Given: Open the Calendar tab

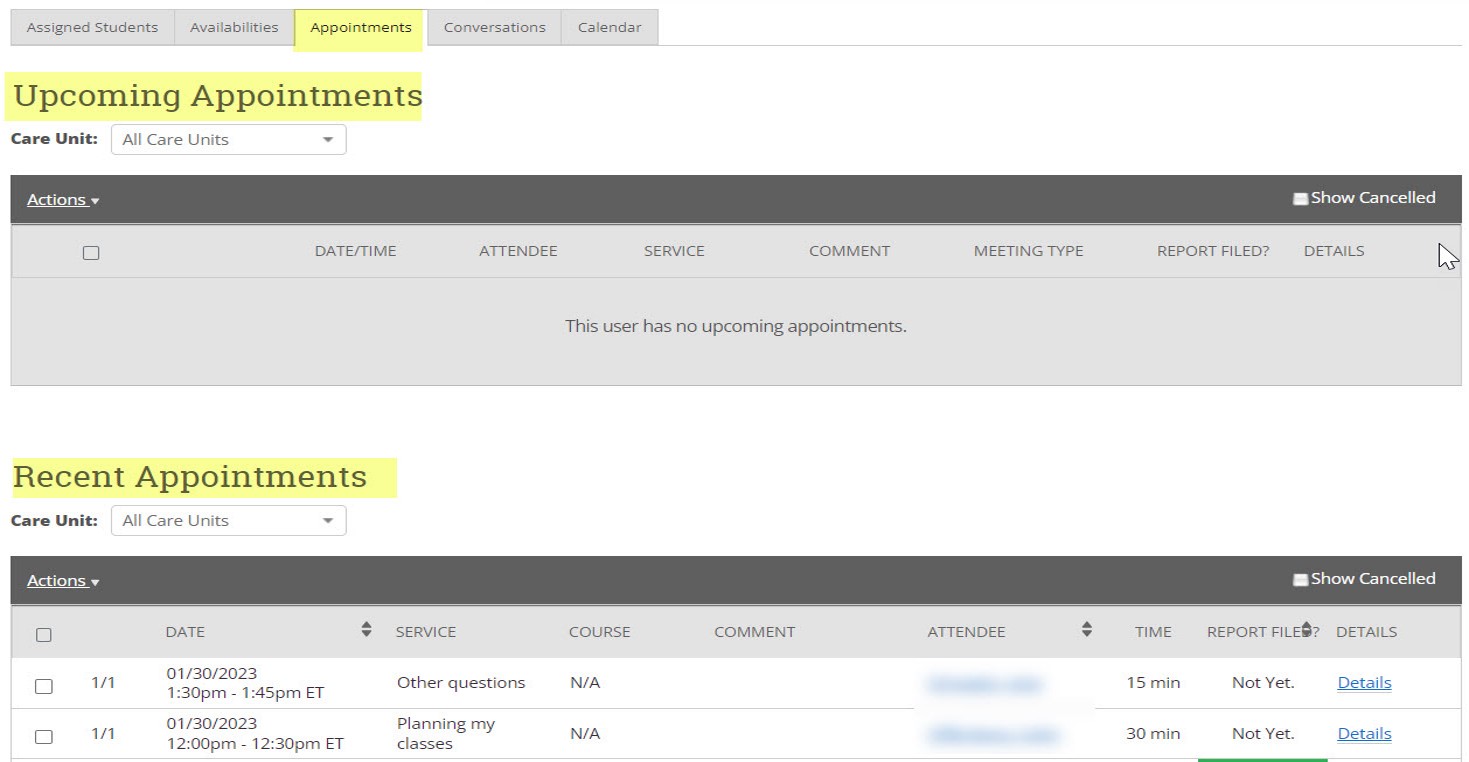Looking at the screenshot, I should click(x=609, y=28).
